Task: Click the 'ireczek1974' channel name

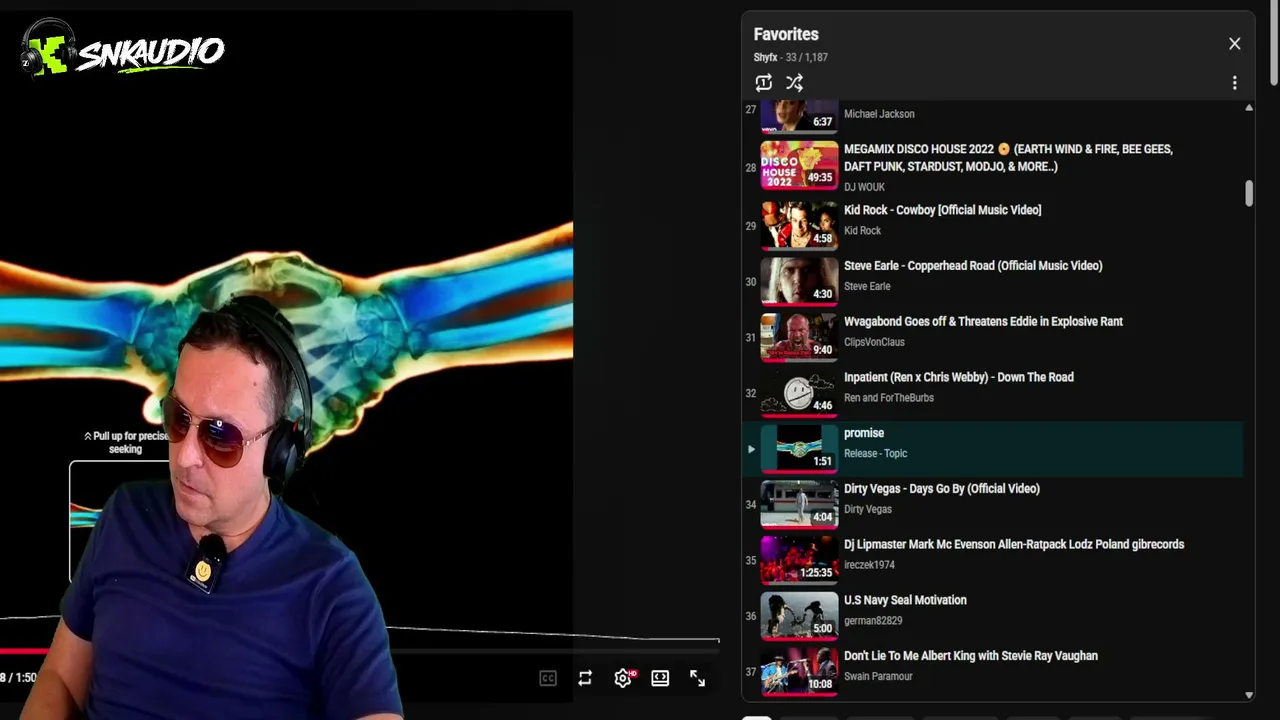Action: pos(869,565)
